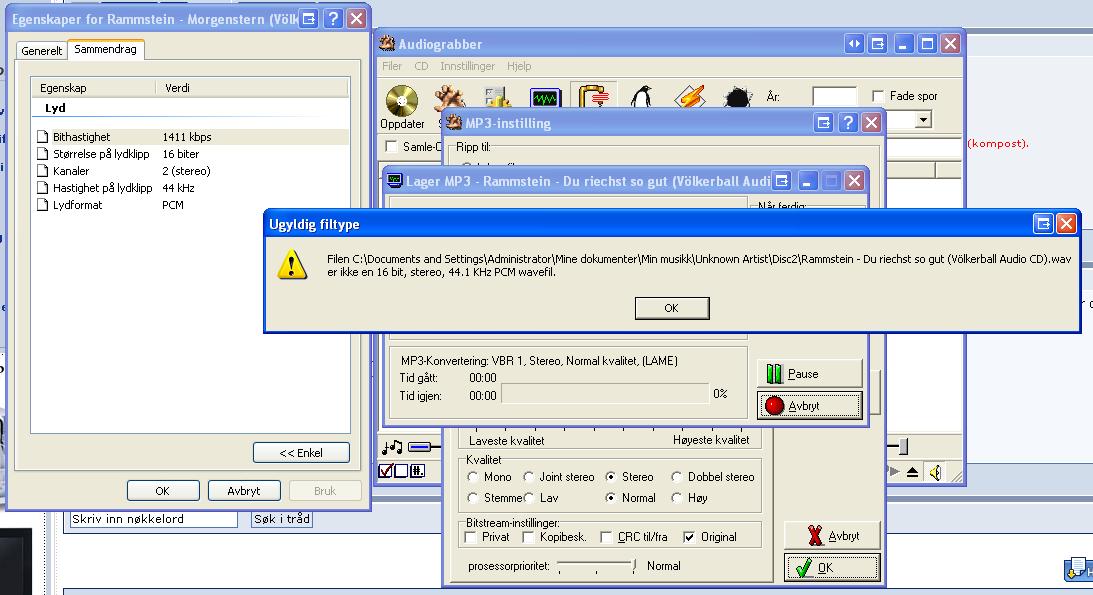
Task: Enable the Privat checkbox
Action: pos(471,537)
